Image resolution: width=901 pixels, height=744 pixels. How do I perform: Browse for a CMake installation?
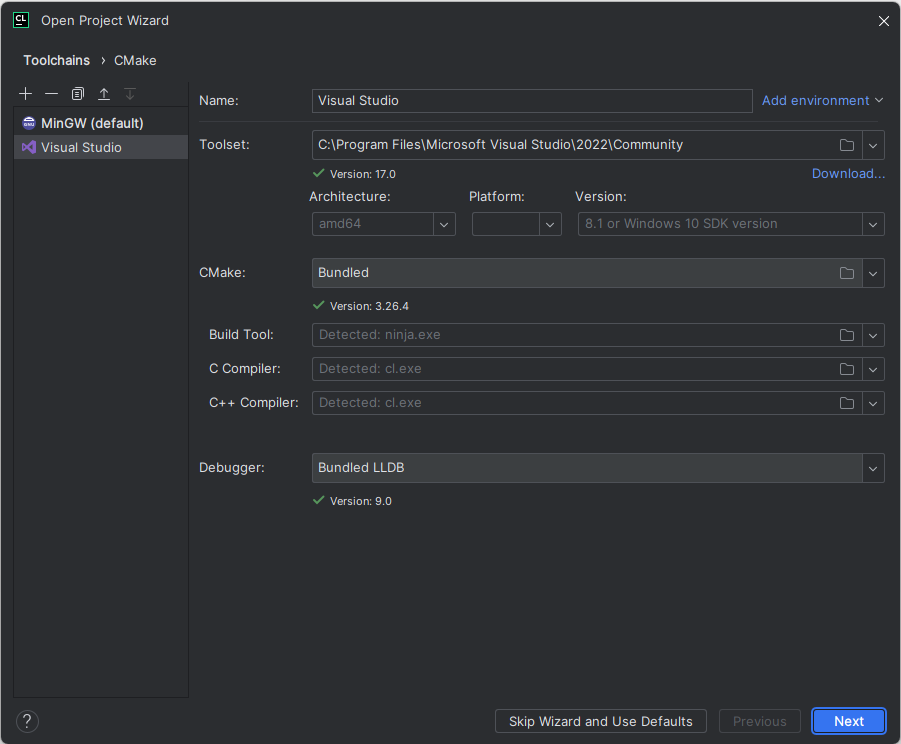click(846, 272)
